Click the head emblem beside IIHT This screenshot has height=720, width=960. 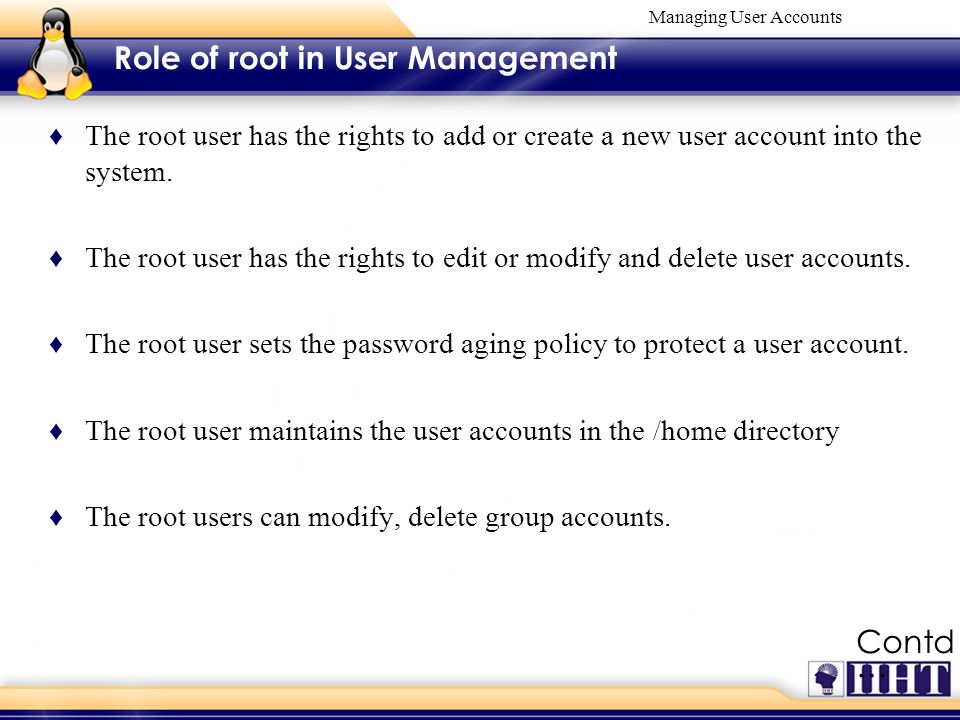pyautogui.click(x=826, y=679)
